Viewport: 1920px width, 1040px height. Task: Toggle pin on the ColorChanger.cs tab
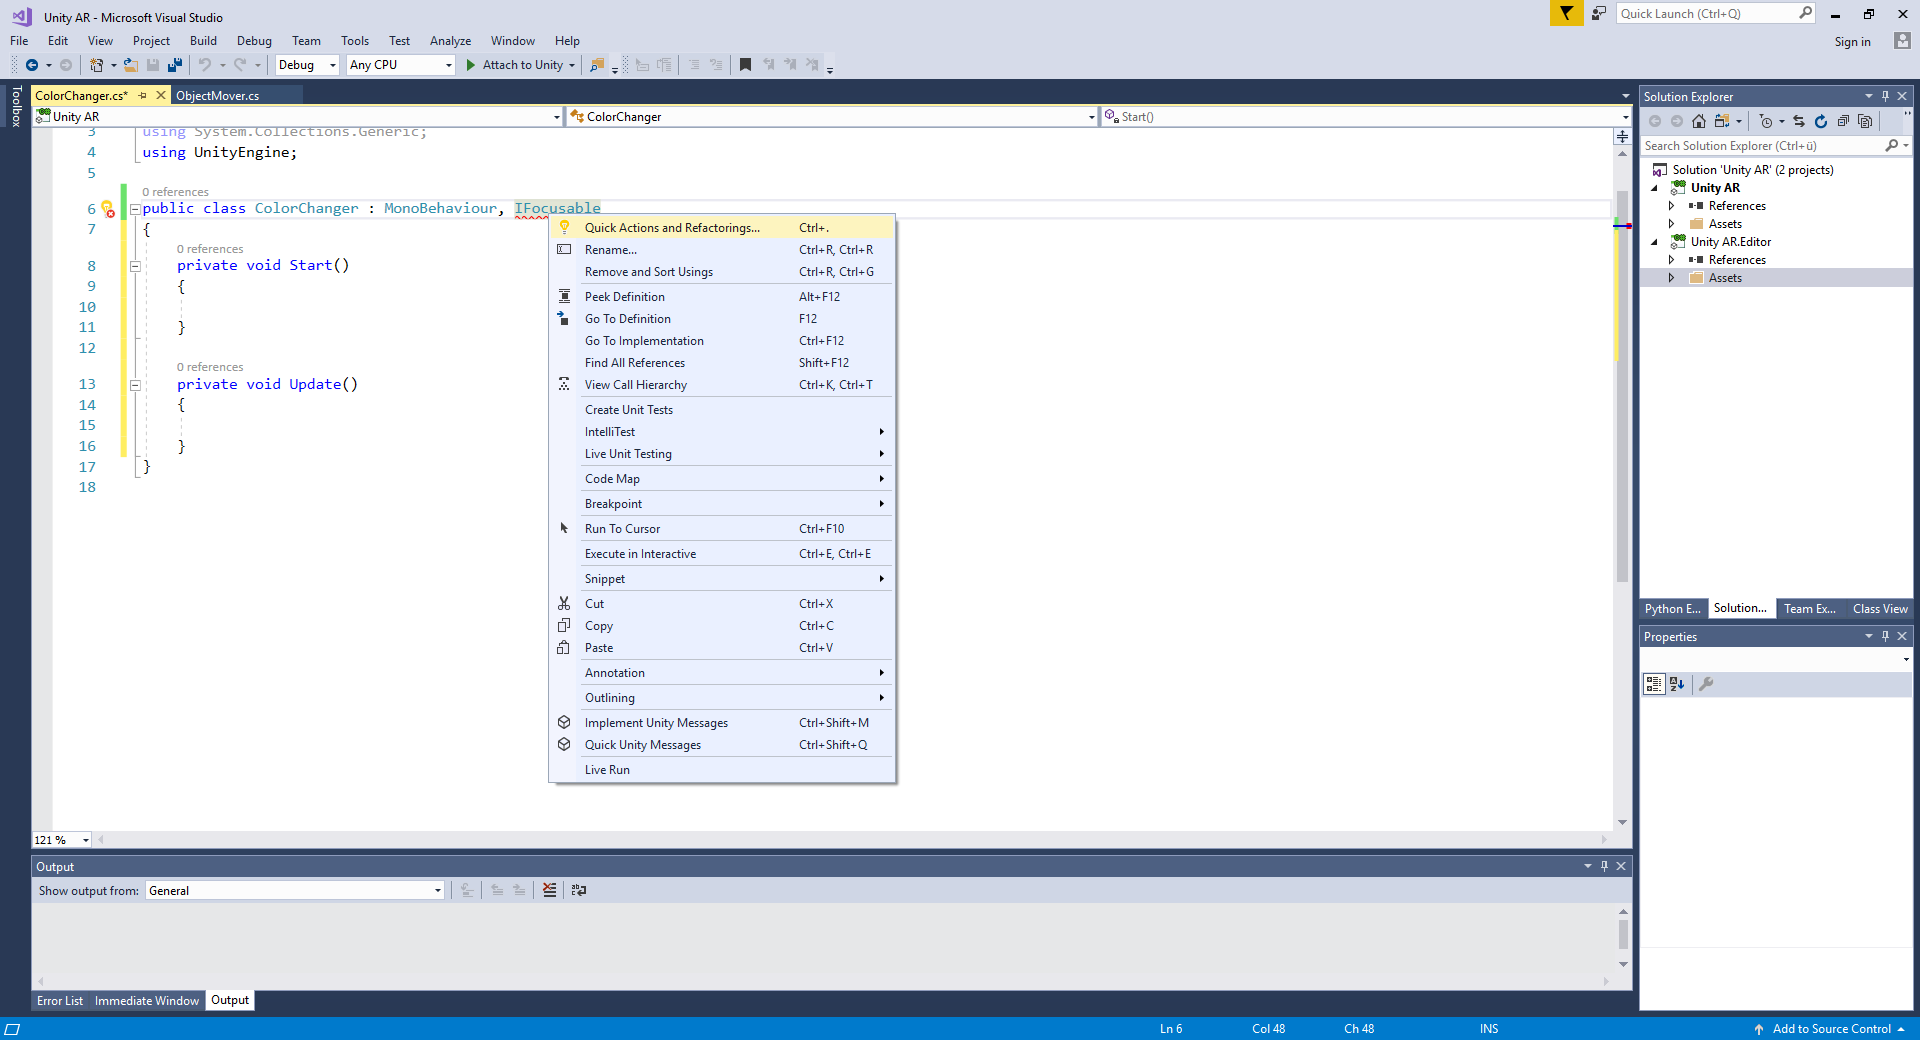click(x=143, y=96)
